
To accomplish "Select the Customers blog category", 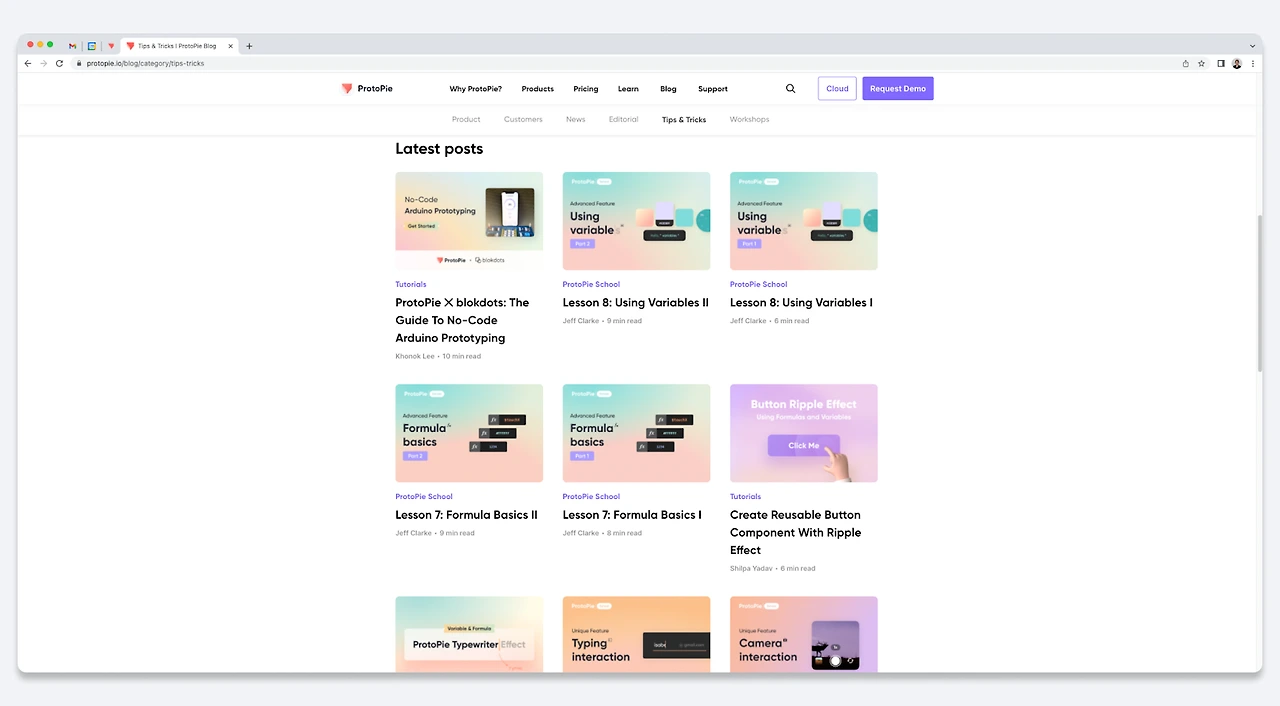I will point(523,119).
